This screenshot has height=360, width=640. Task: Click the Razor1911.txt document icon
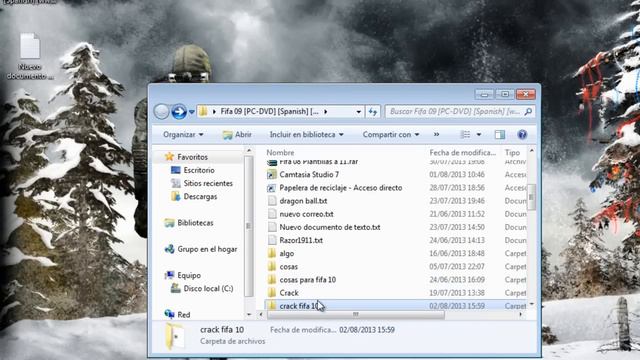pyautogui.click(x=272, y=240)
